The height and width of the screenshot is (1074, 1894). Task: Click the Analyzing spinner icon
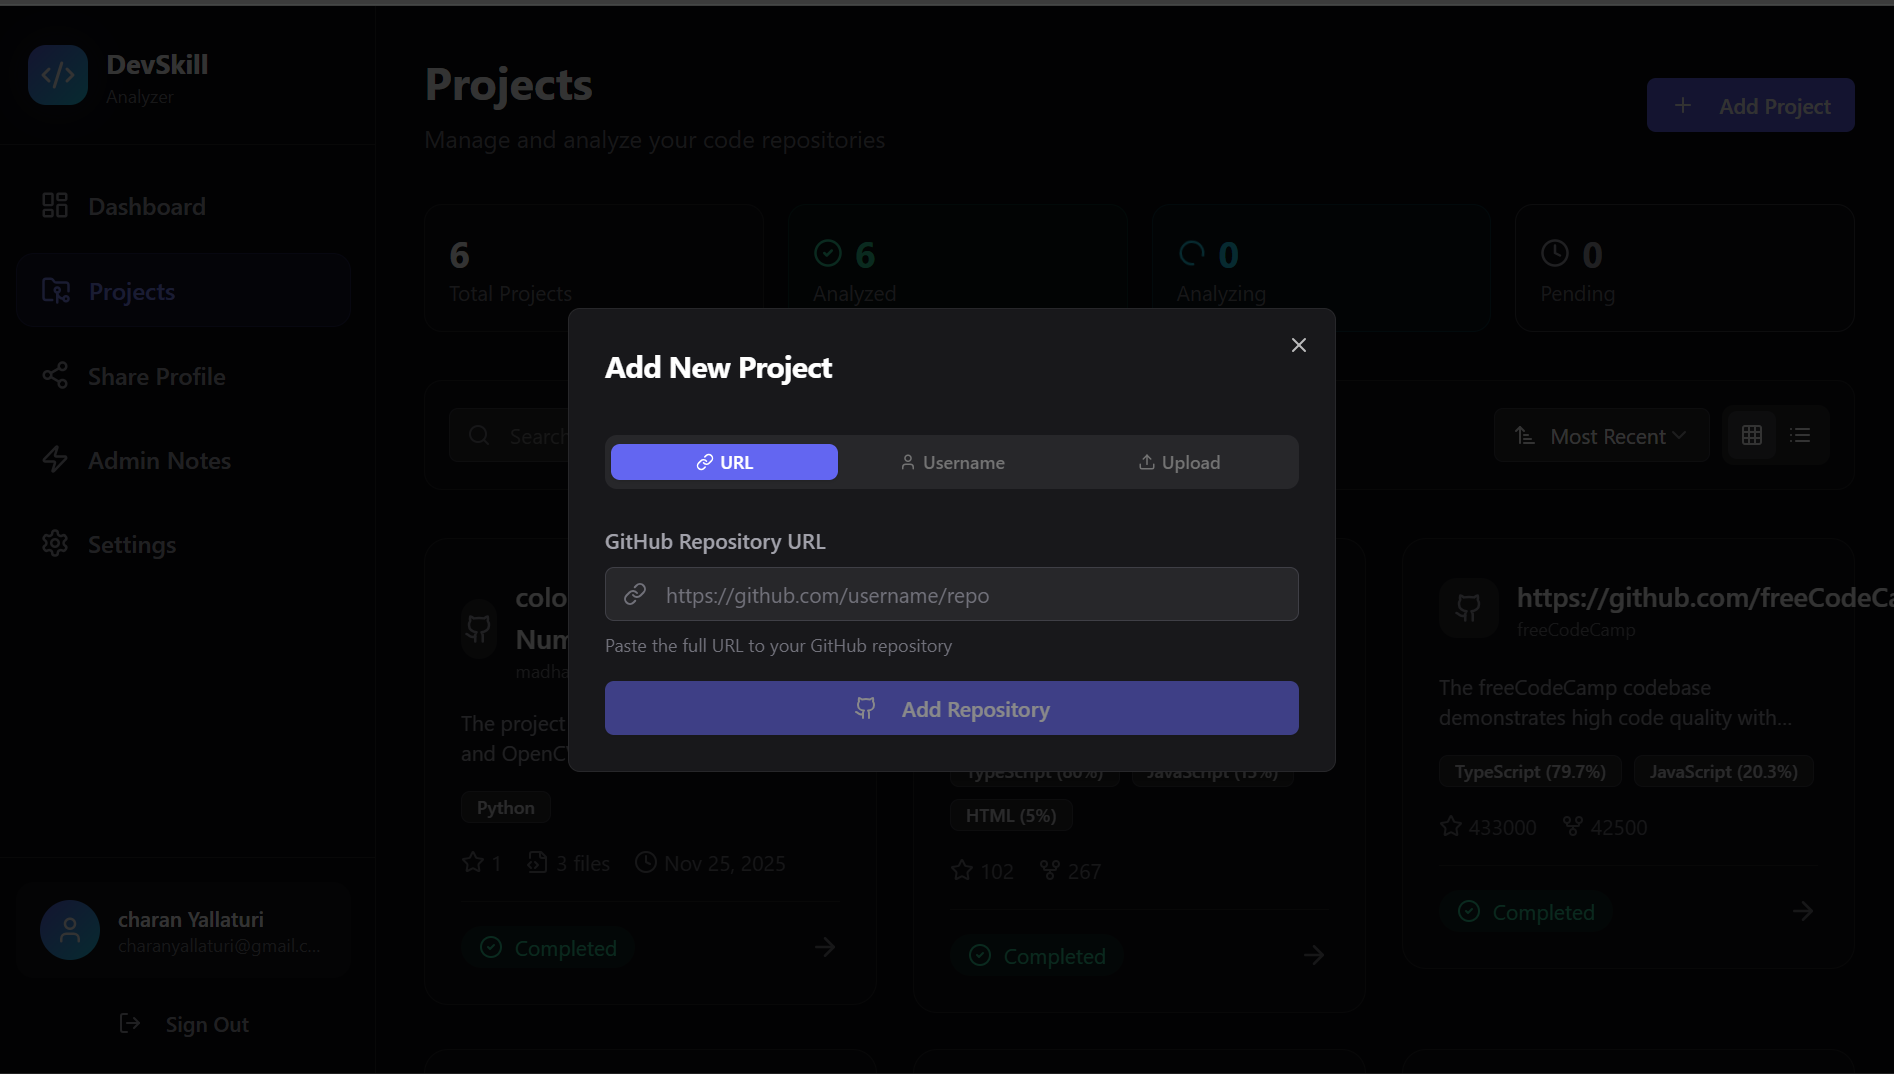[1192, 253]
